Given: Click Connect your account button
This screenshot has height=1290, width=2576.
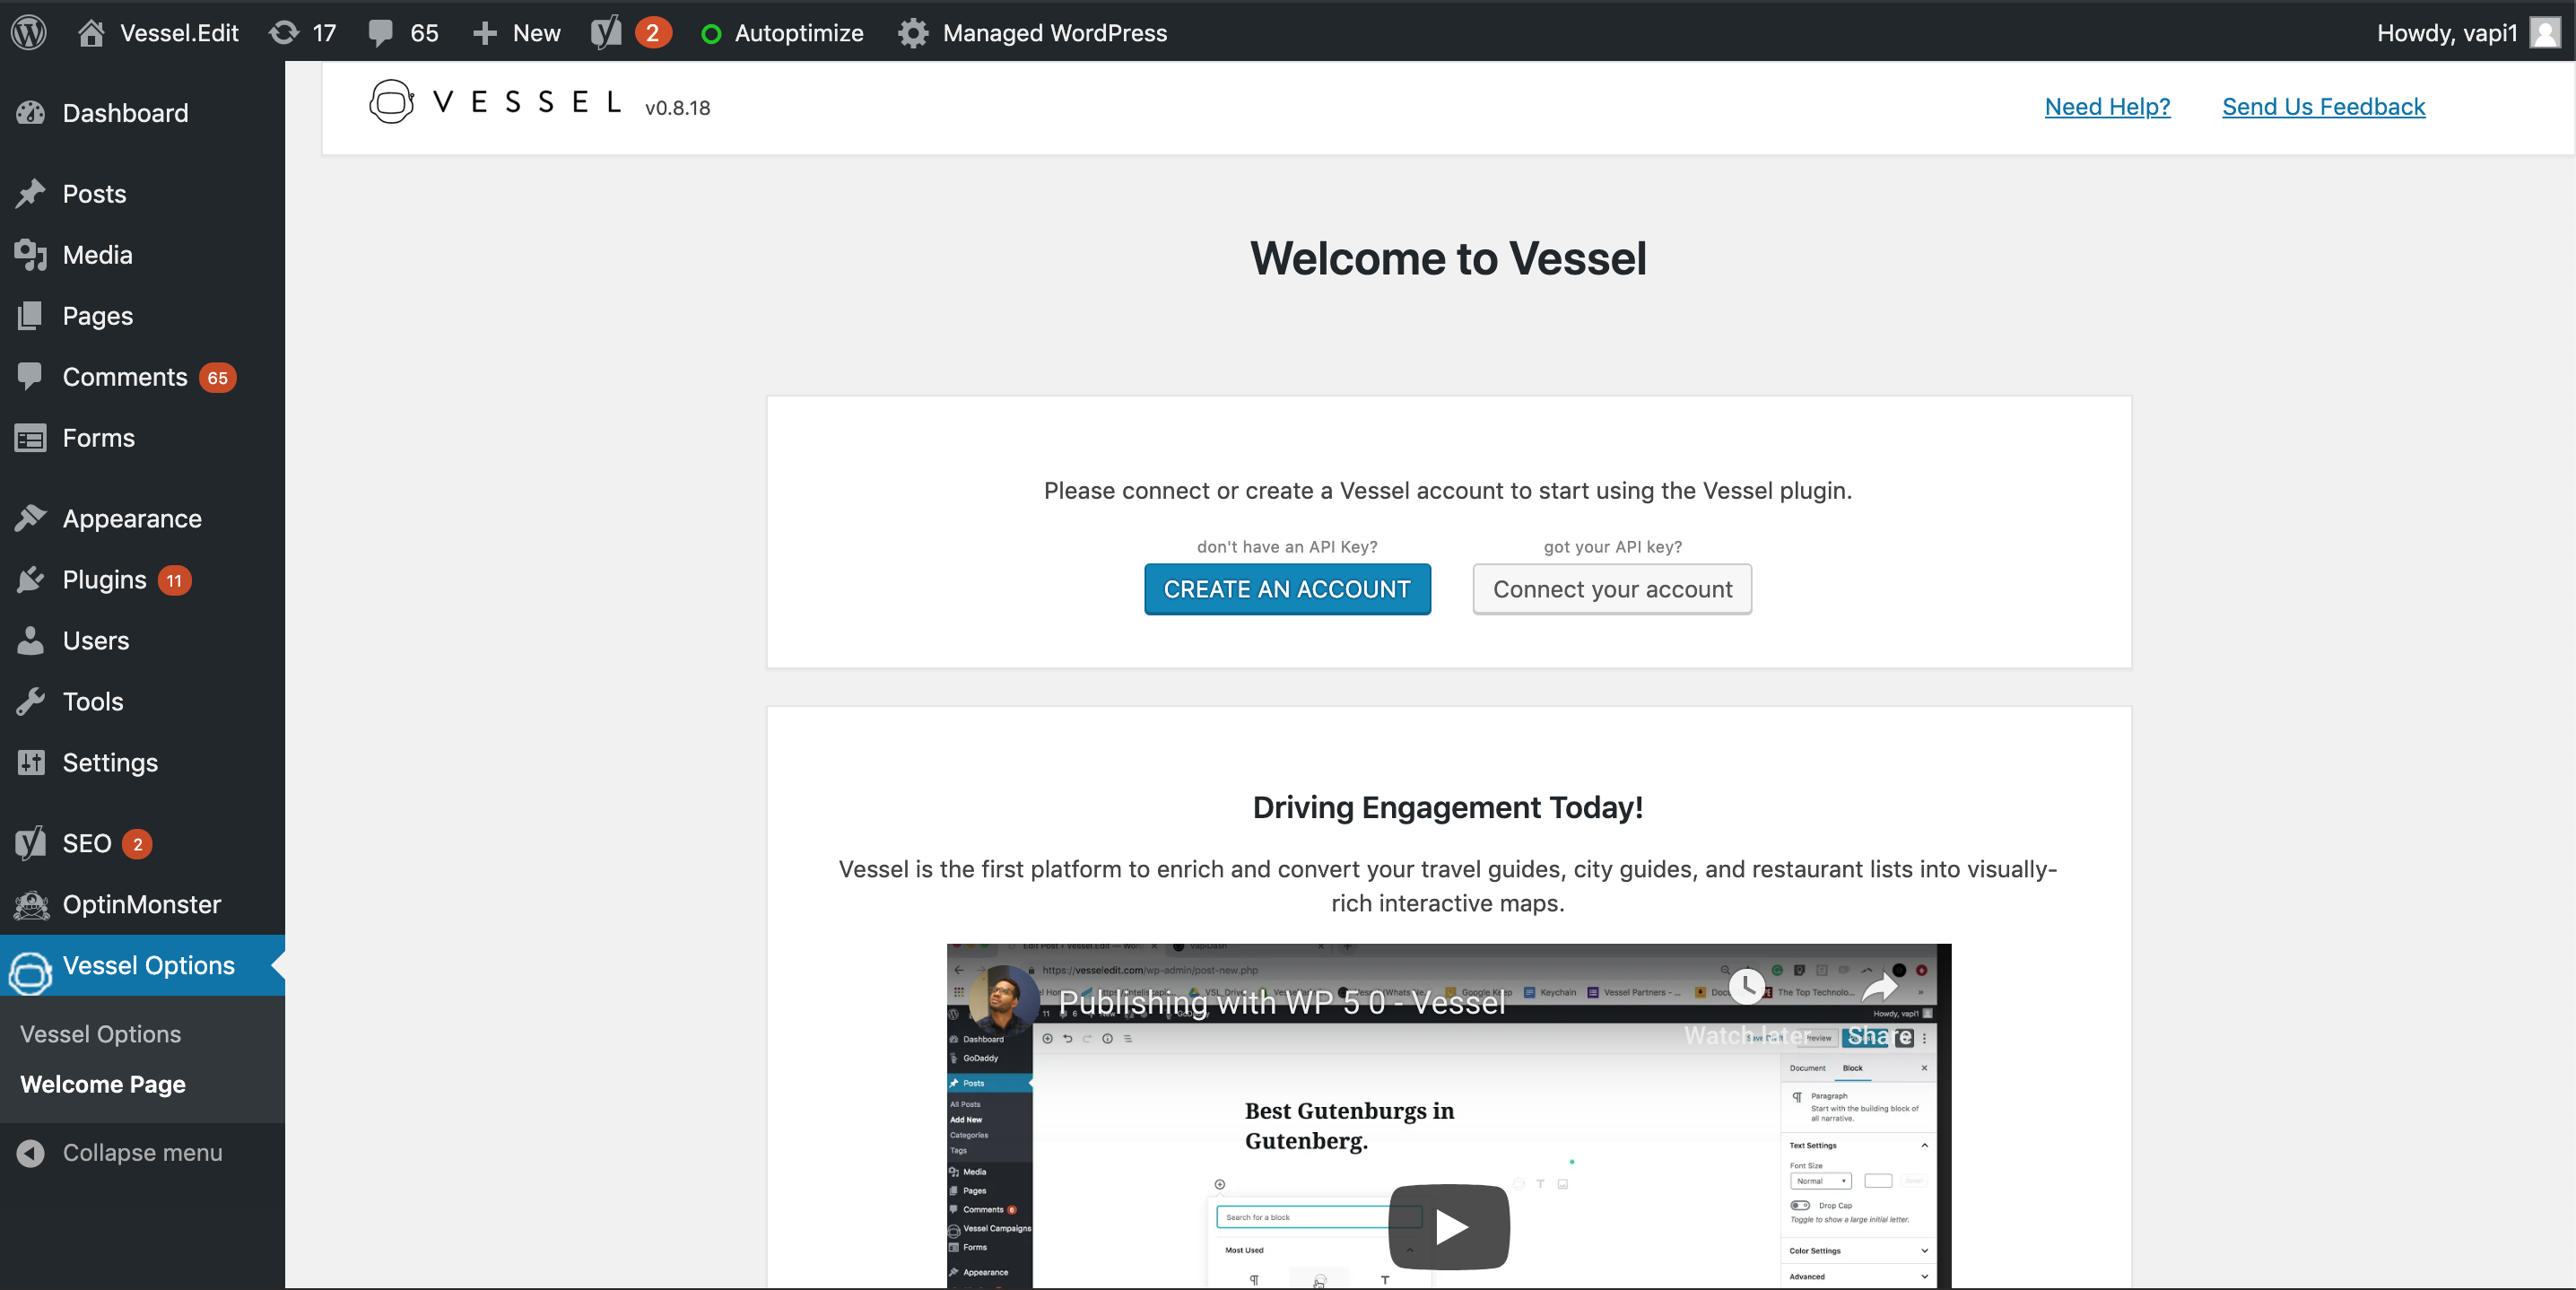Looking at the screenshot, I should point(1612,589).
